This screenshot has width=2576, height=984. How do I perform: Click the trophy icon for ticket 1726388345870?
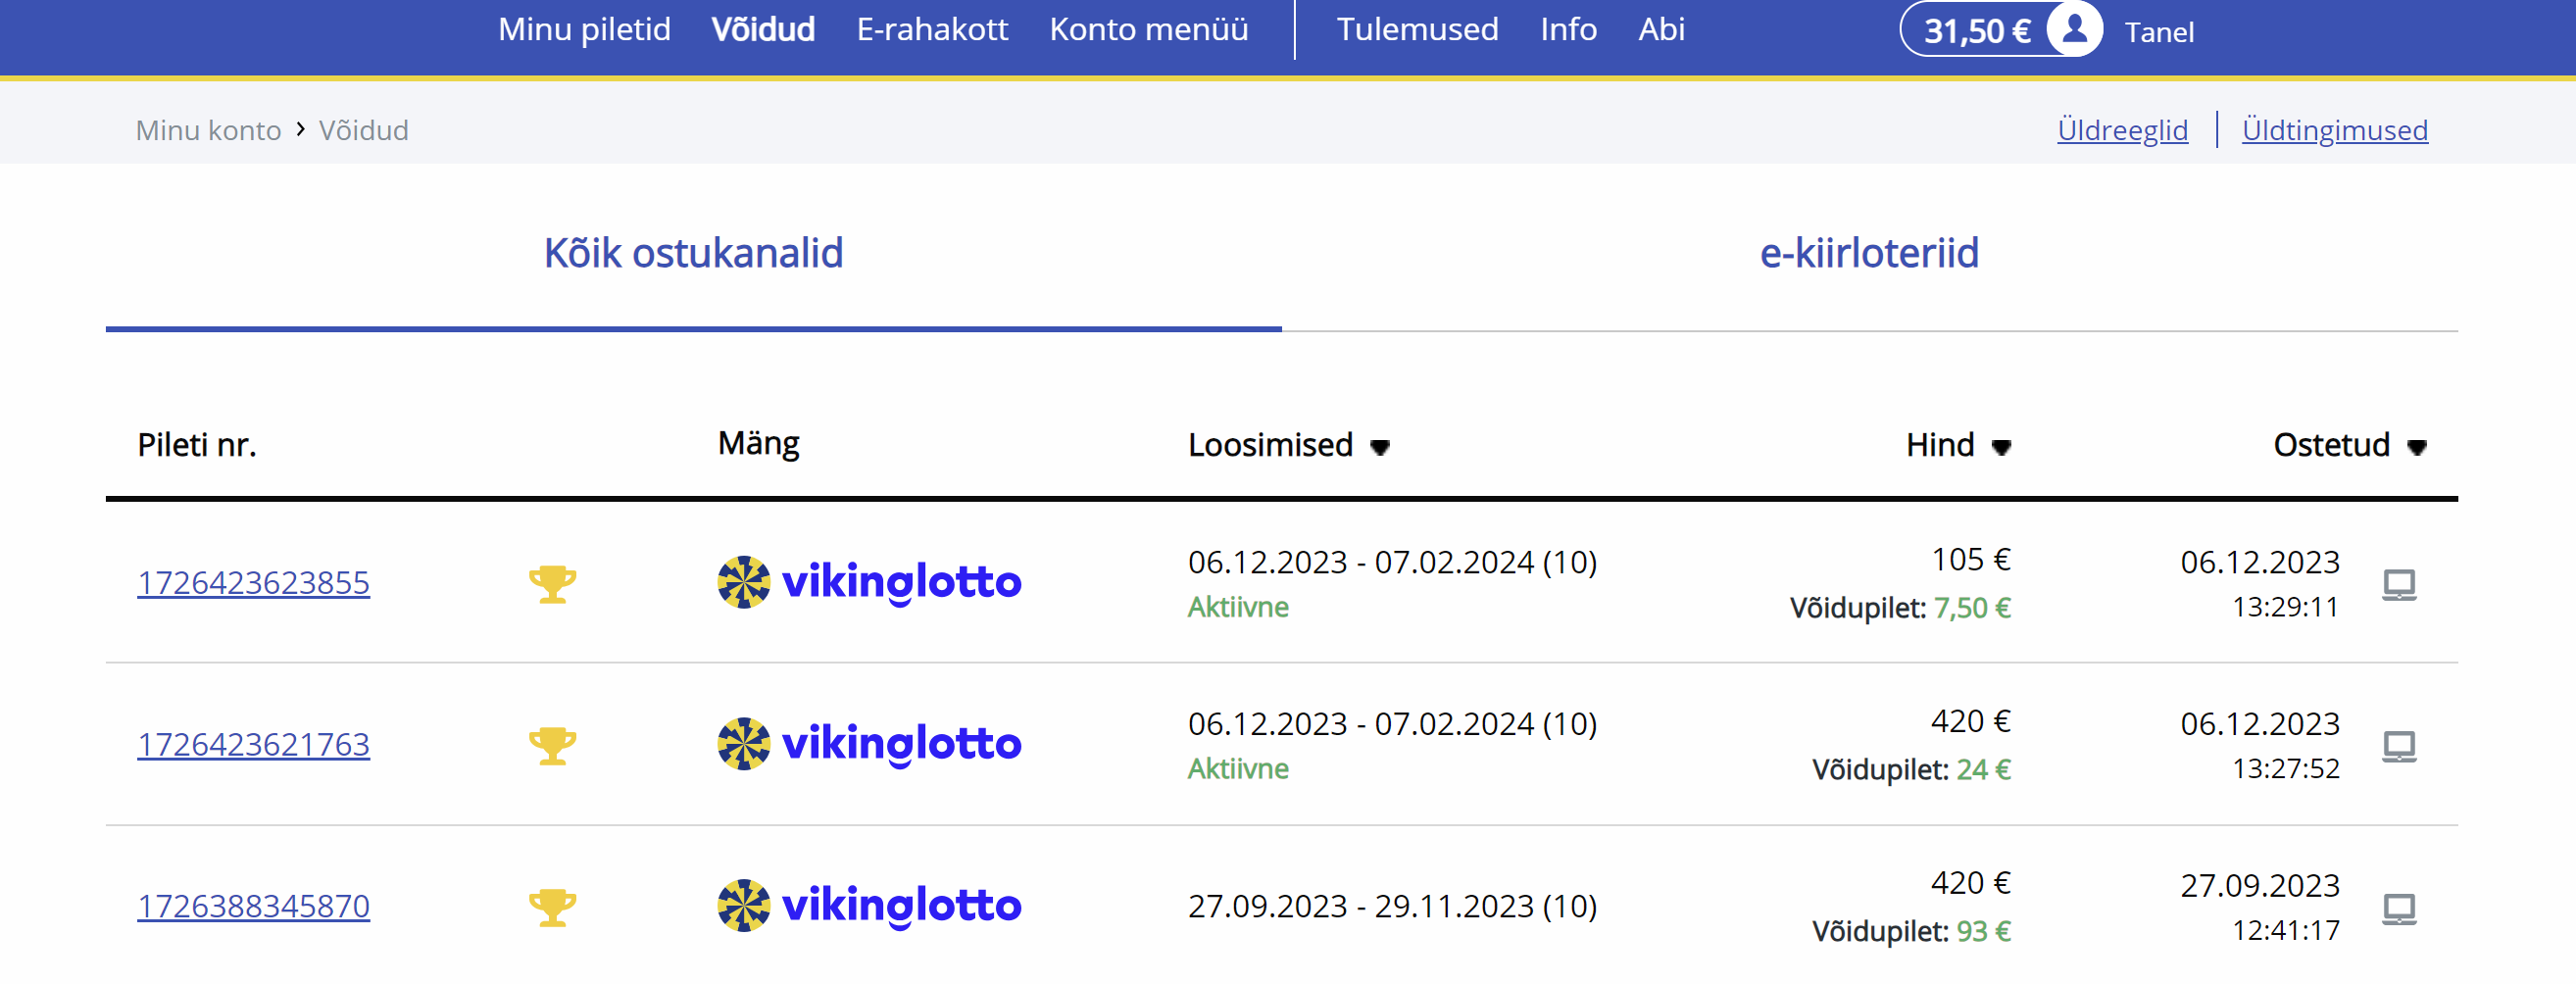552,907
